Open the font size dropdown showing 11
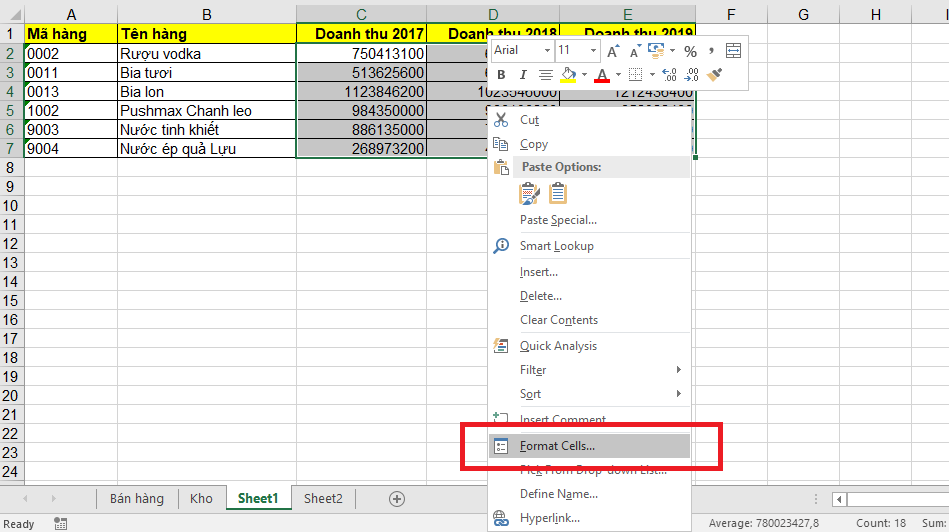 coord(592,50)
